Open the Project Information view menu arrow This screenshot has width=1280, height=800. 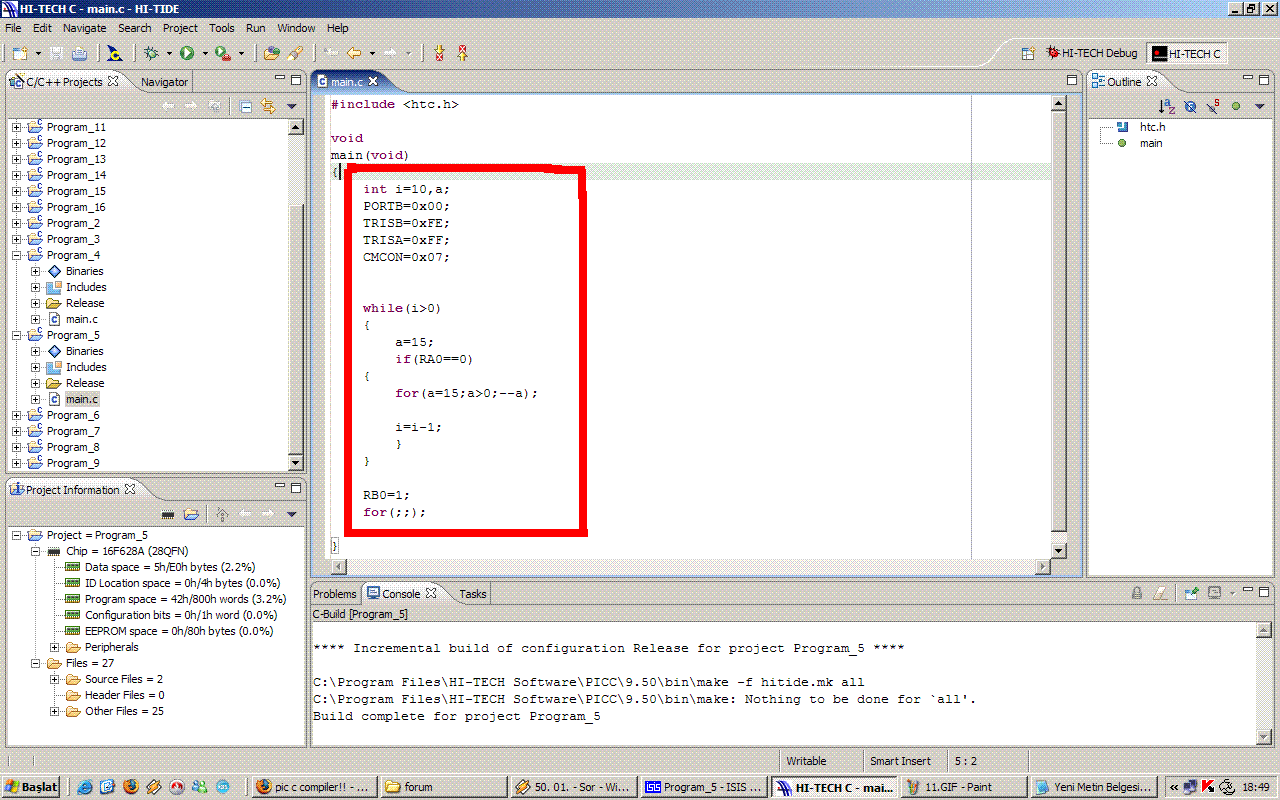[x=292, y=514]
